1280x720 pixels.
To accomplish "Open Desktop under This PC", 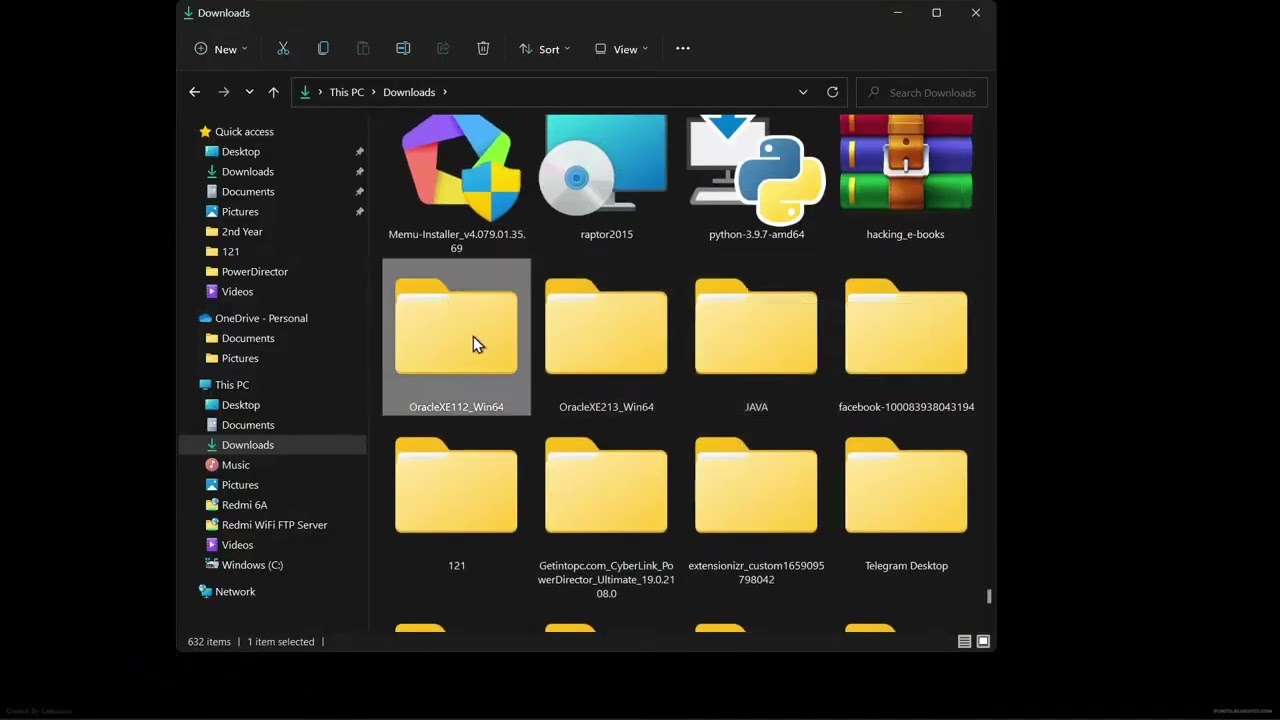I will point(241,405).
